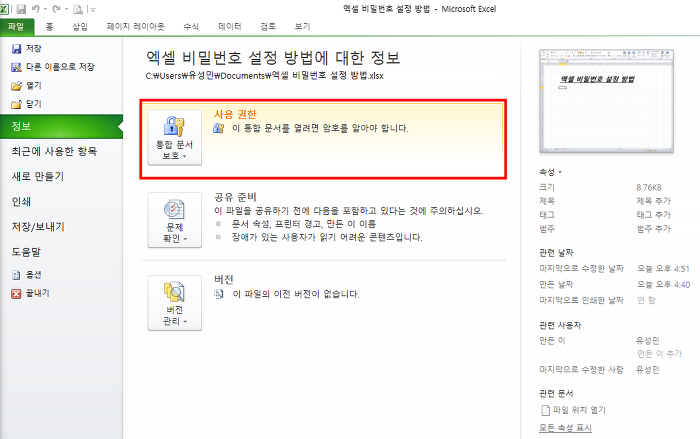Click the 파일 (File) ribbon tab

pyautogui.click(x=17, y=26)
